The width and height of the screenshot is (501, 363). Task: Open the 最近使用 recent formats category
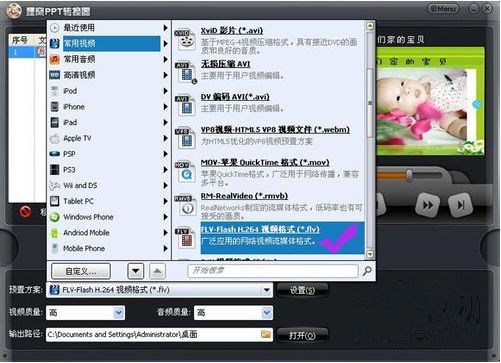pyautogui.click(x=109, y=28)
